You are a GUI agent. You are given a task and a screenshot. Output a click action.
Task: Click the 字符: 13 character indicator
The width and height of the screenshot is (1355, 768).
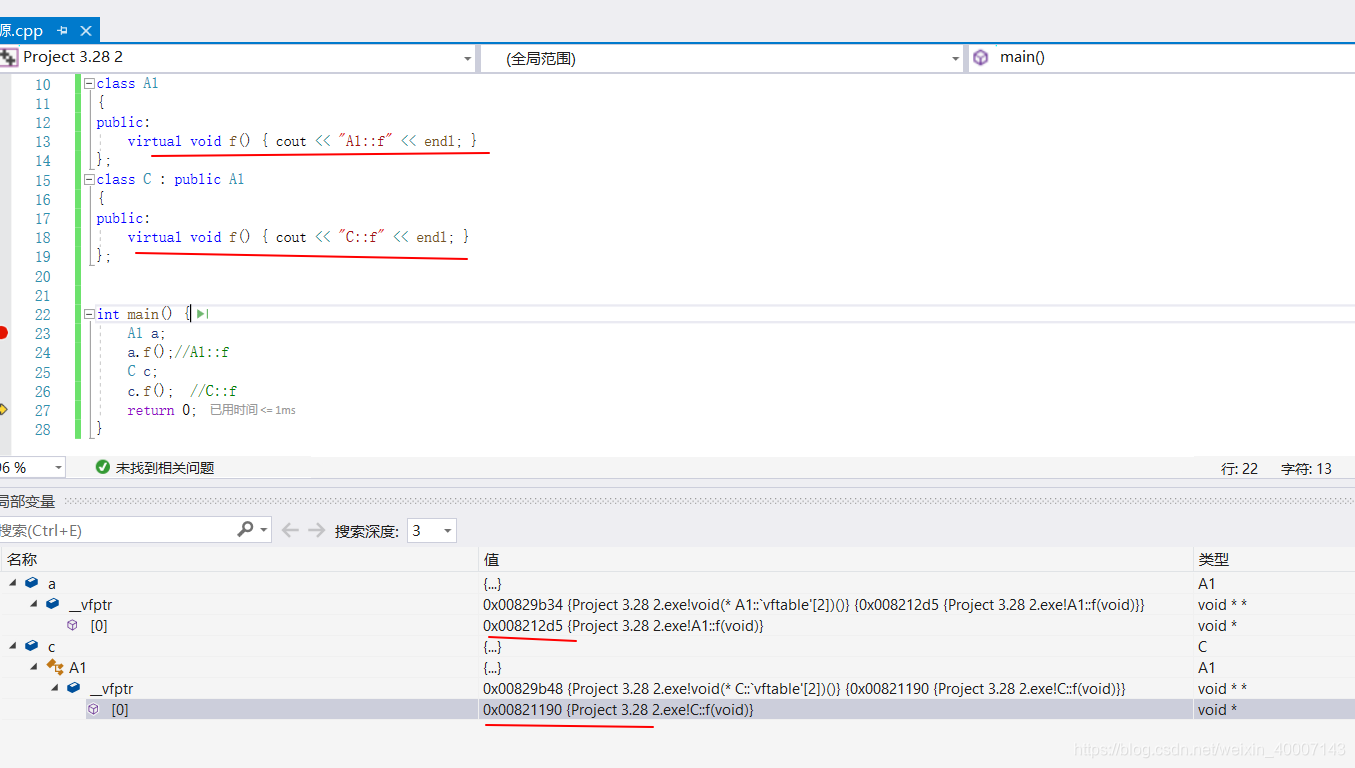pos(1307,468)
